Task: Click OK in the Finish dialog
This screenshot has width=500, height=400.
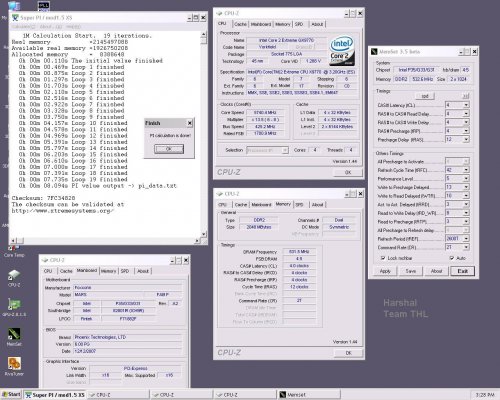Action: [169, 149]
